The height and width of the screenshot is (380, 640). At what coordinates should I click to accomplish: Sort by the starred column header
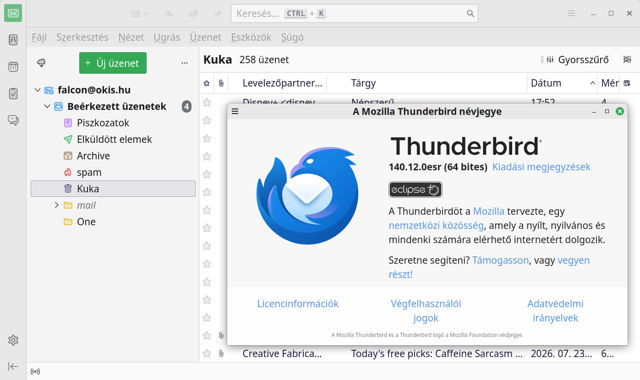(207, 83)
